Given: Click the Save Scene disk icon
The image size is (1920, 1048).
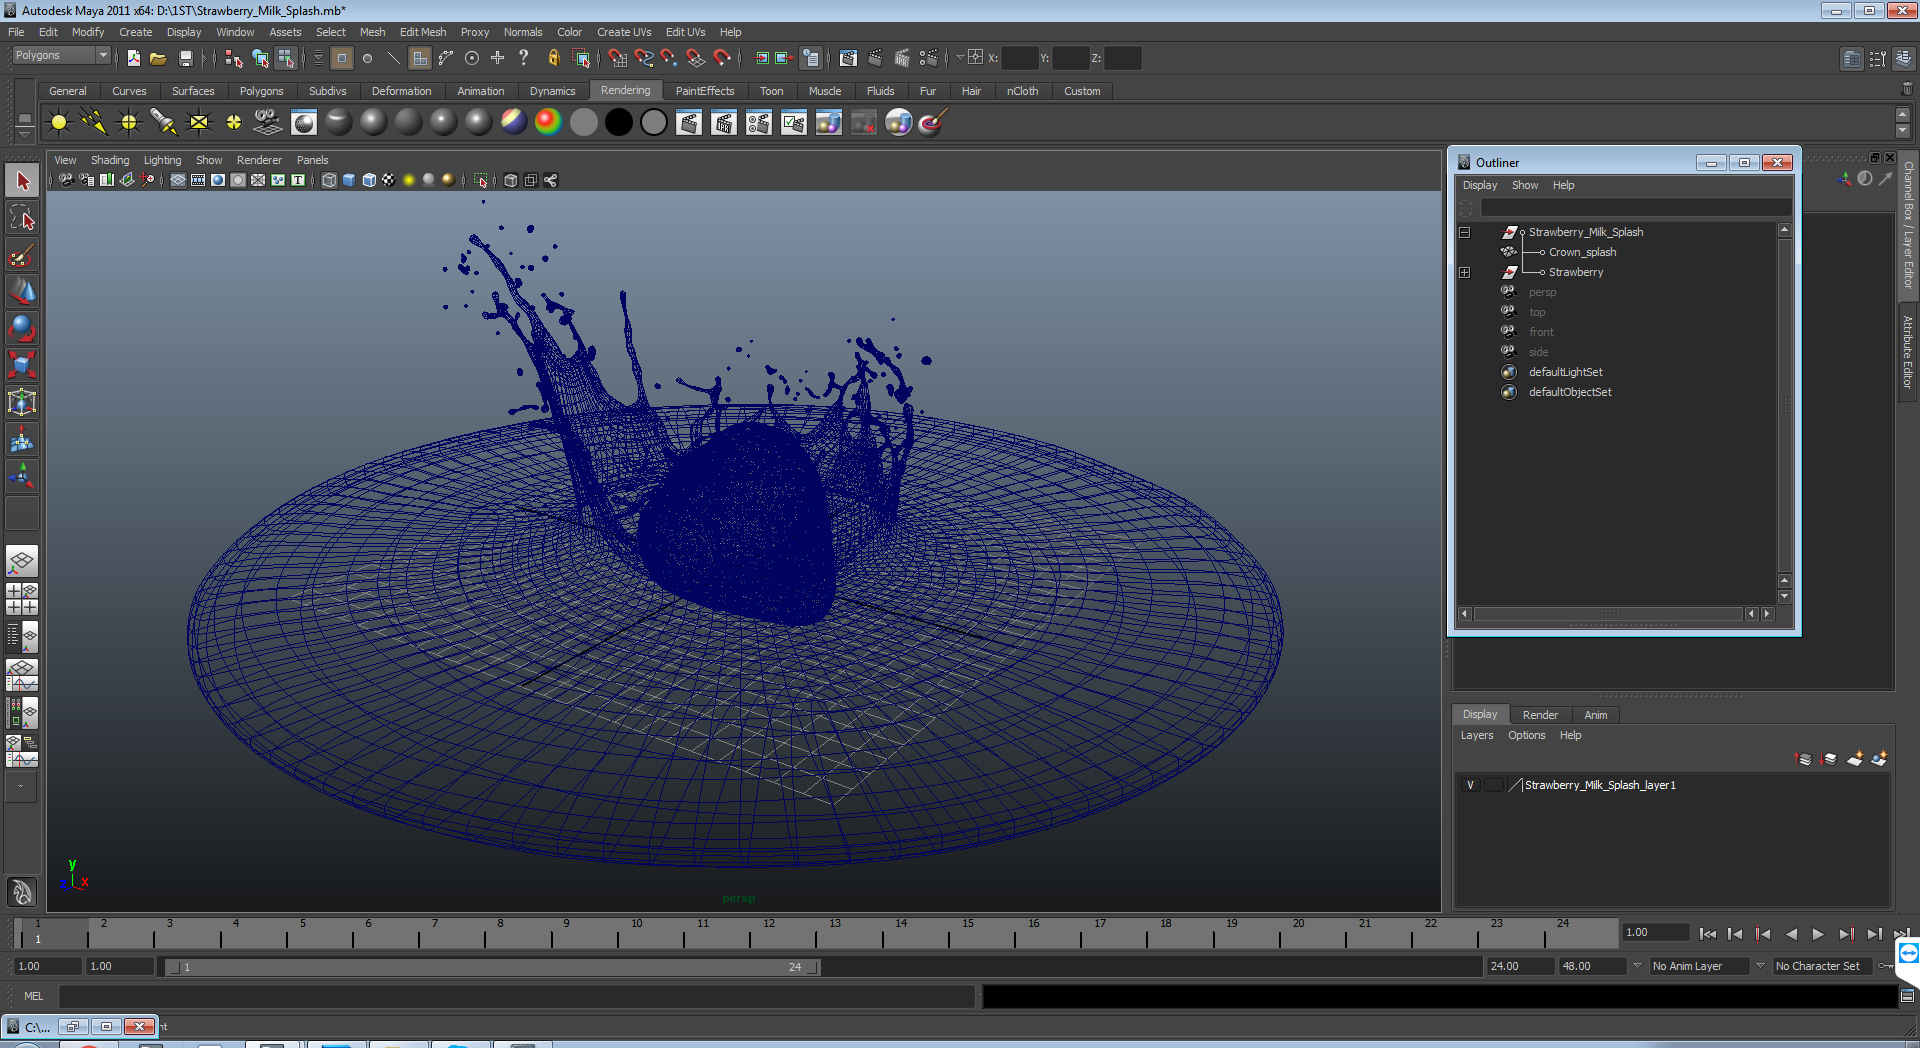Looking at the screenshot, I should tap(185, 58).
